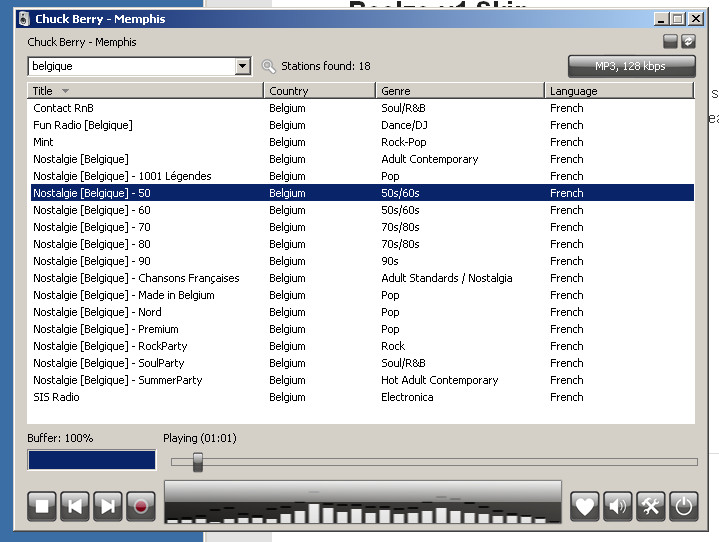
Task: Click the blue buffer progress bar
Action: 92,460
